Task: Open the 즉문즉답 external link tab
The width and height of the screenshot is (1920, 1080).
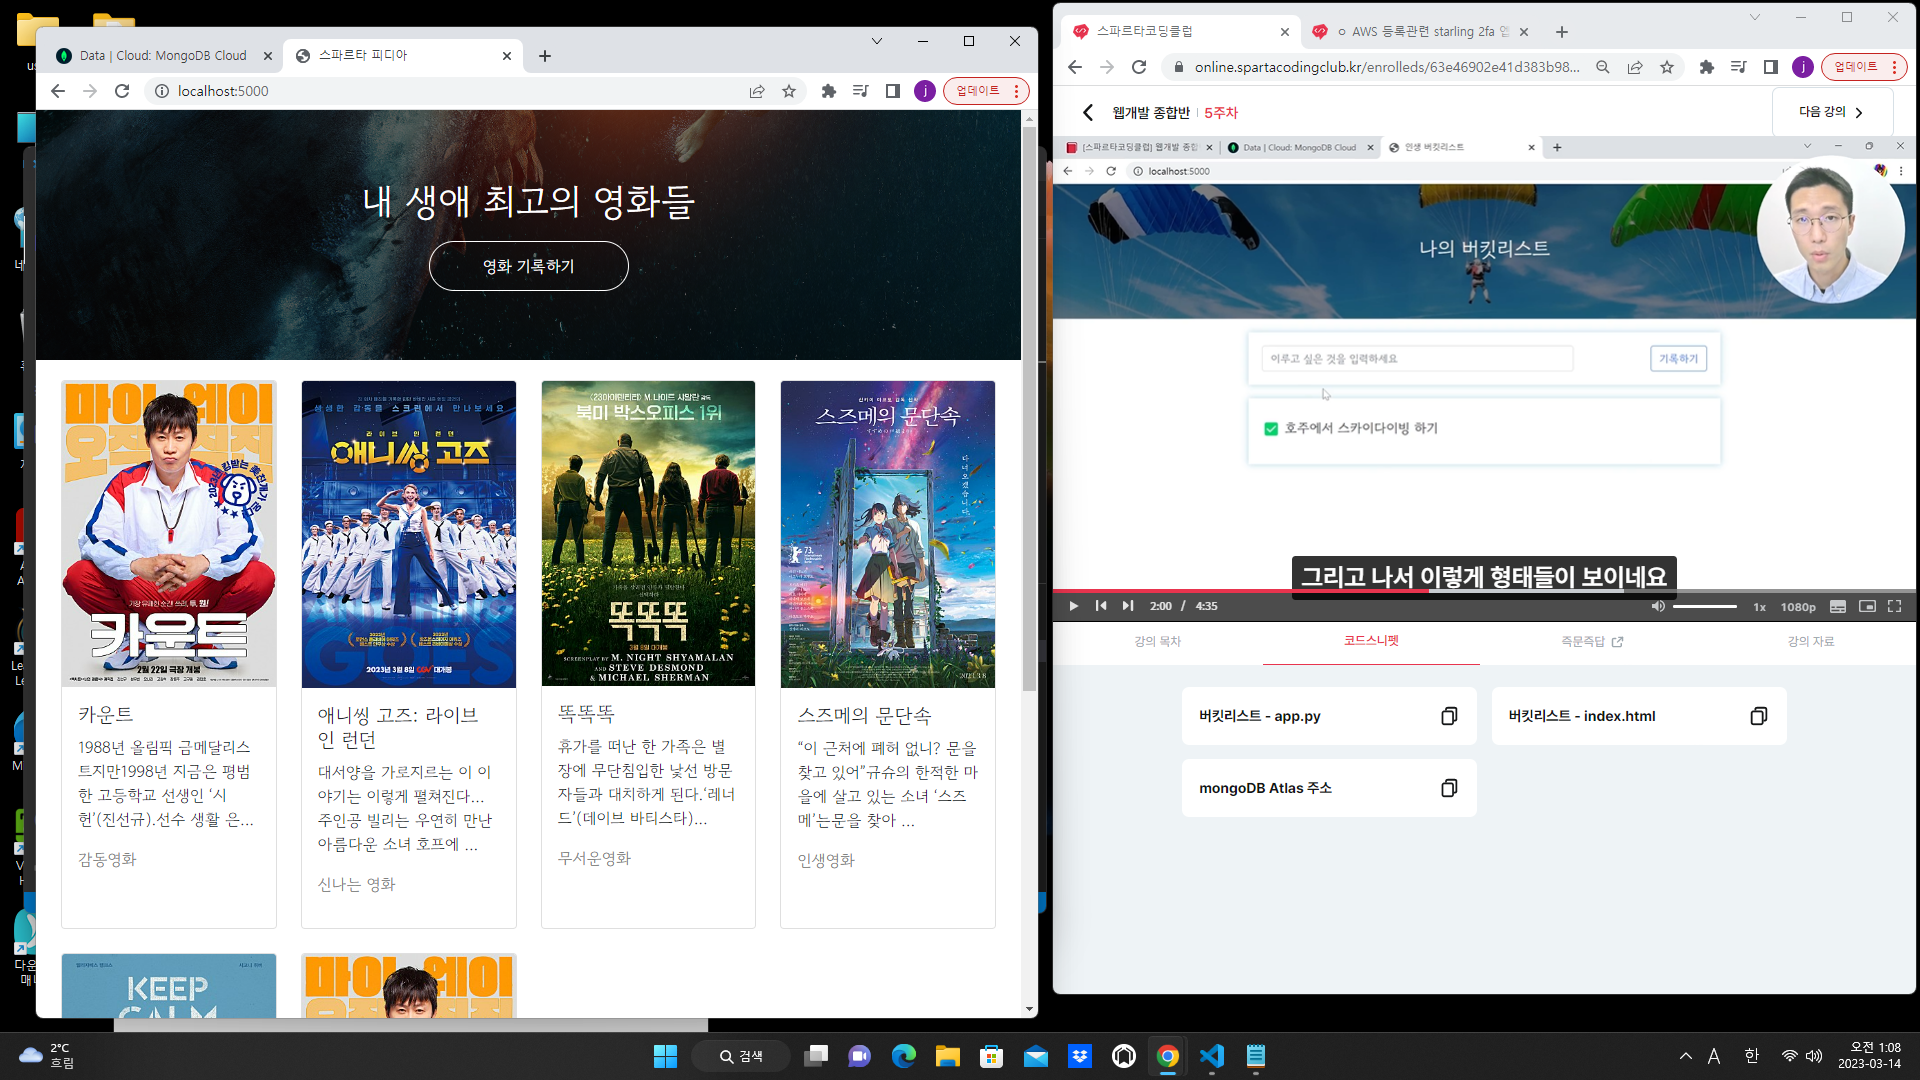Action: click(1592, 641)
